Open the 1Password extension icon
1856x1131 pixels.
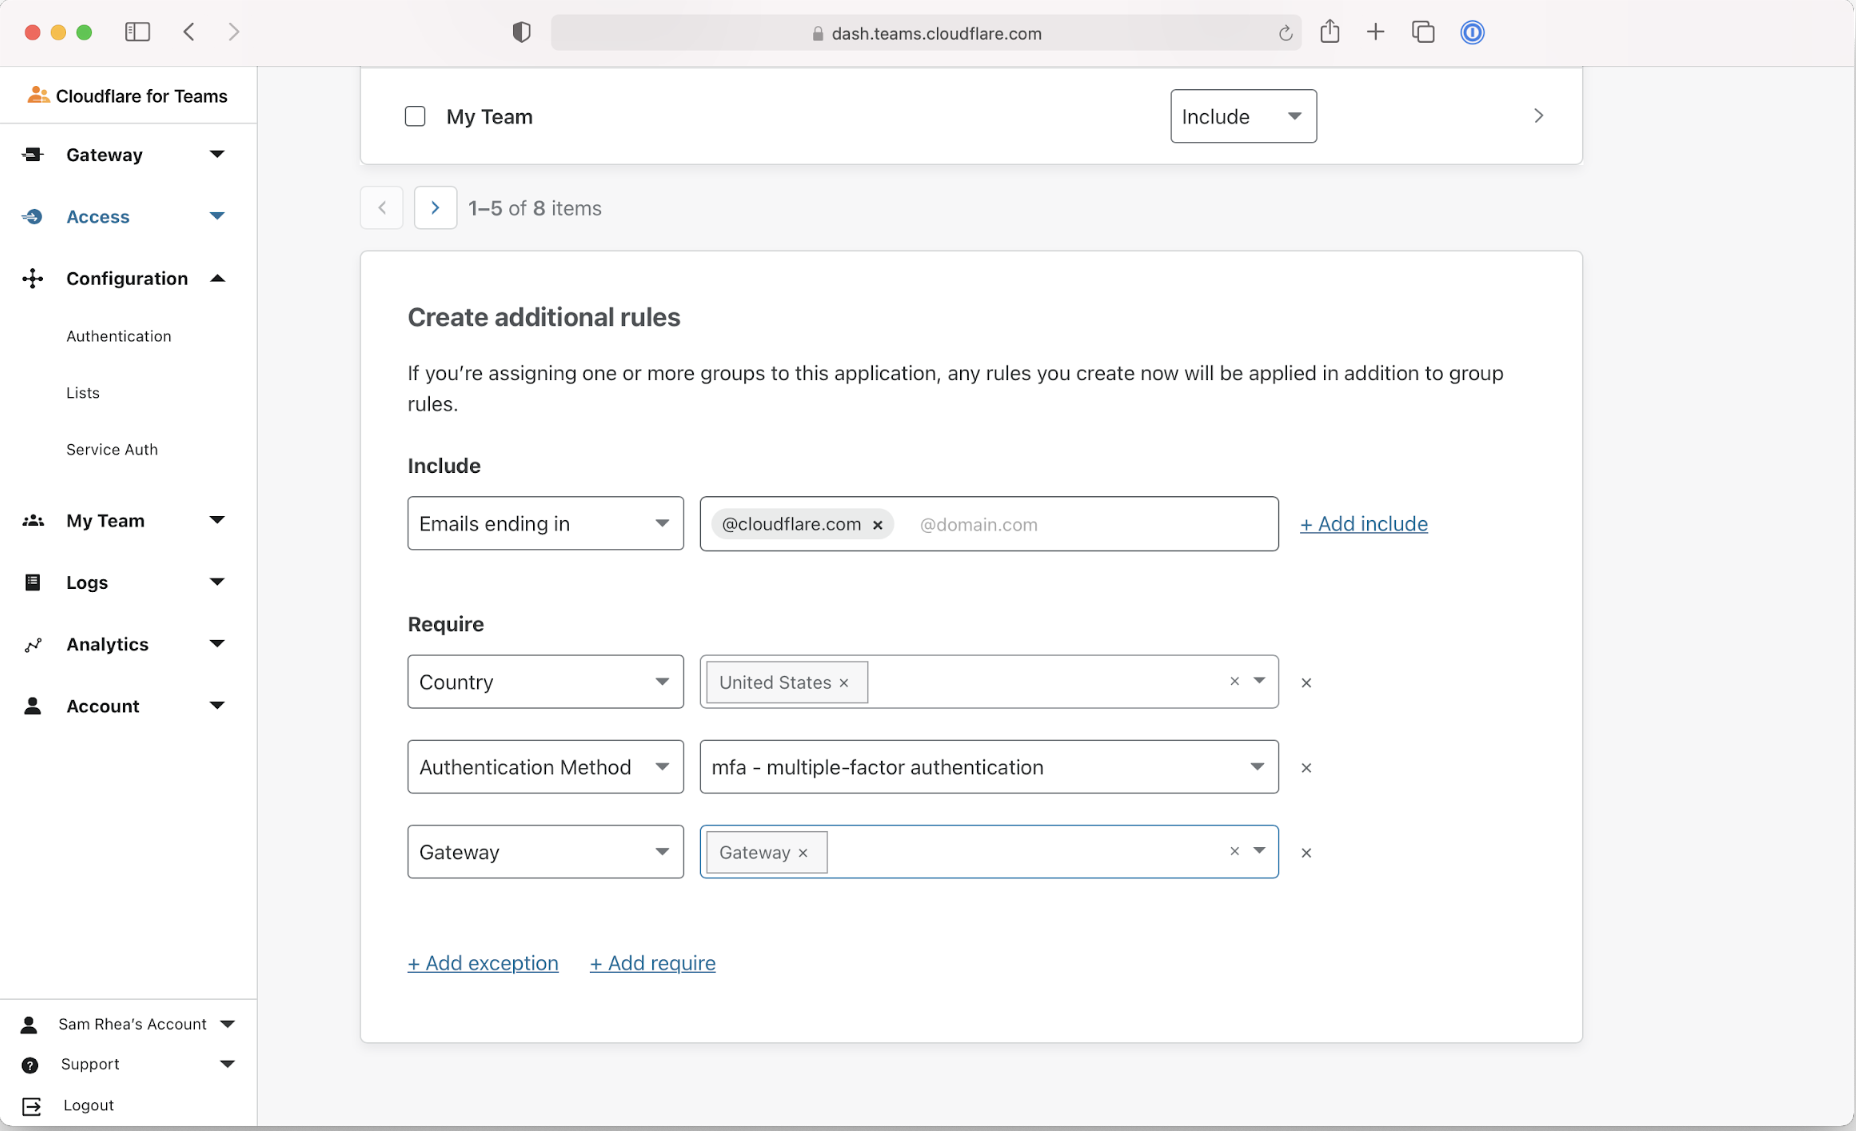(1472, 32)
